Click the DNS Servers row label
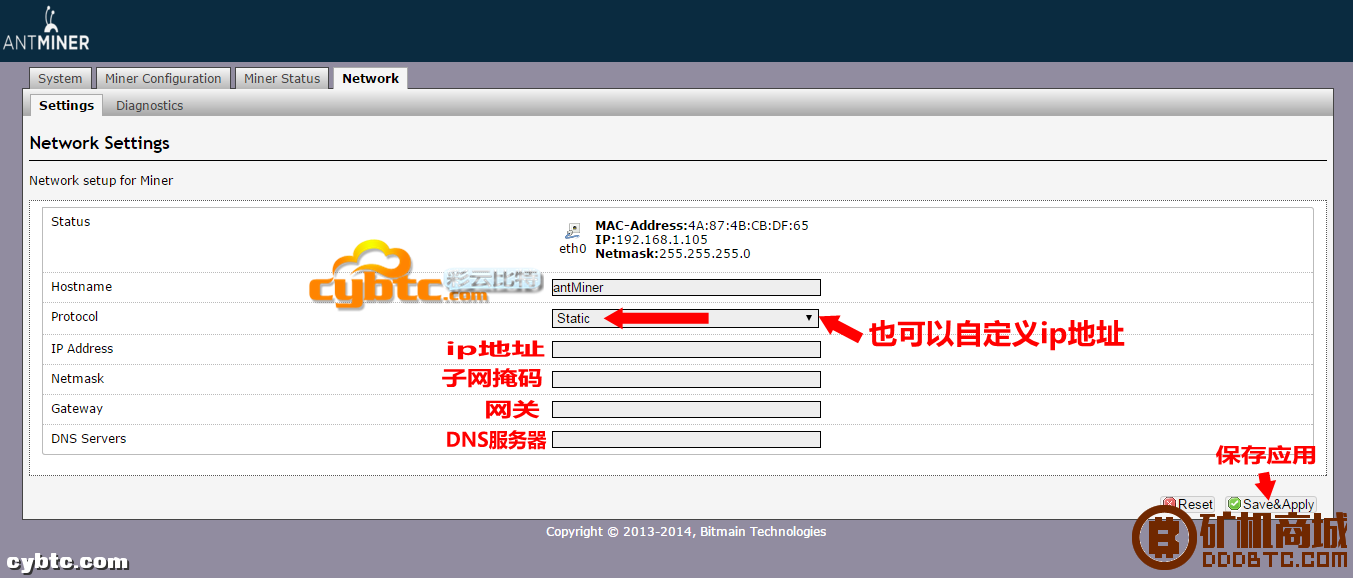Viewport: 1353px width, 578px height. point(89,439)
